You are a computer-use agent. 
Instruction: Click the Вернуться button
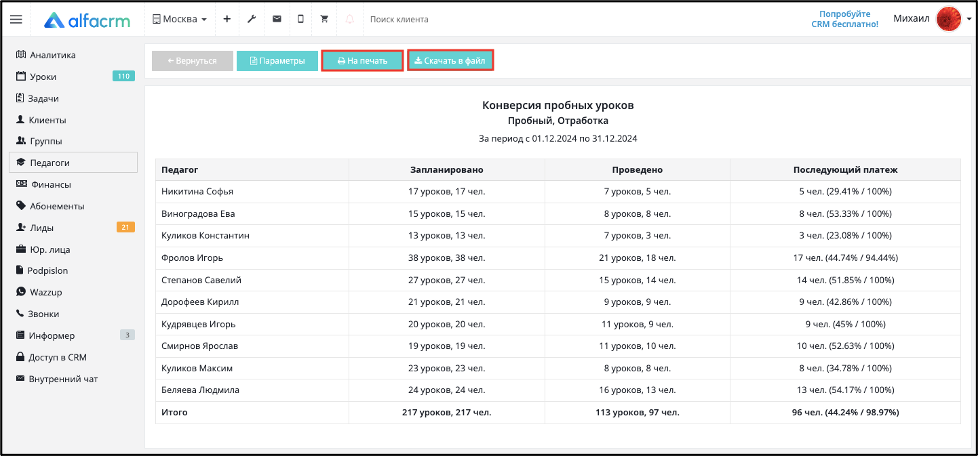(x=192, y=61)
